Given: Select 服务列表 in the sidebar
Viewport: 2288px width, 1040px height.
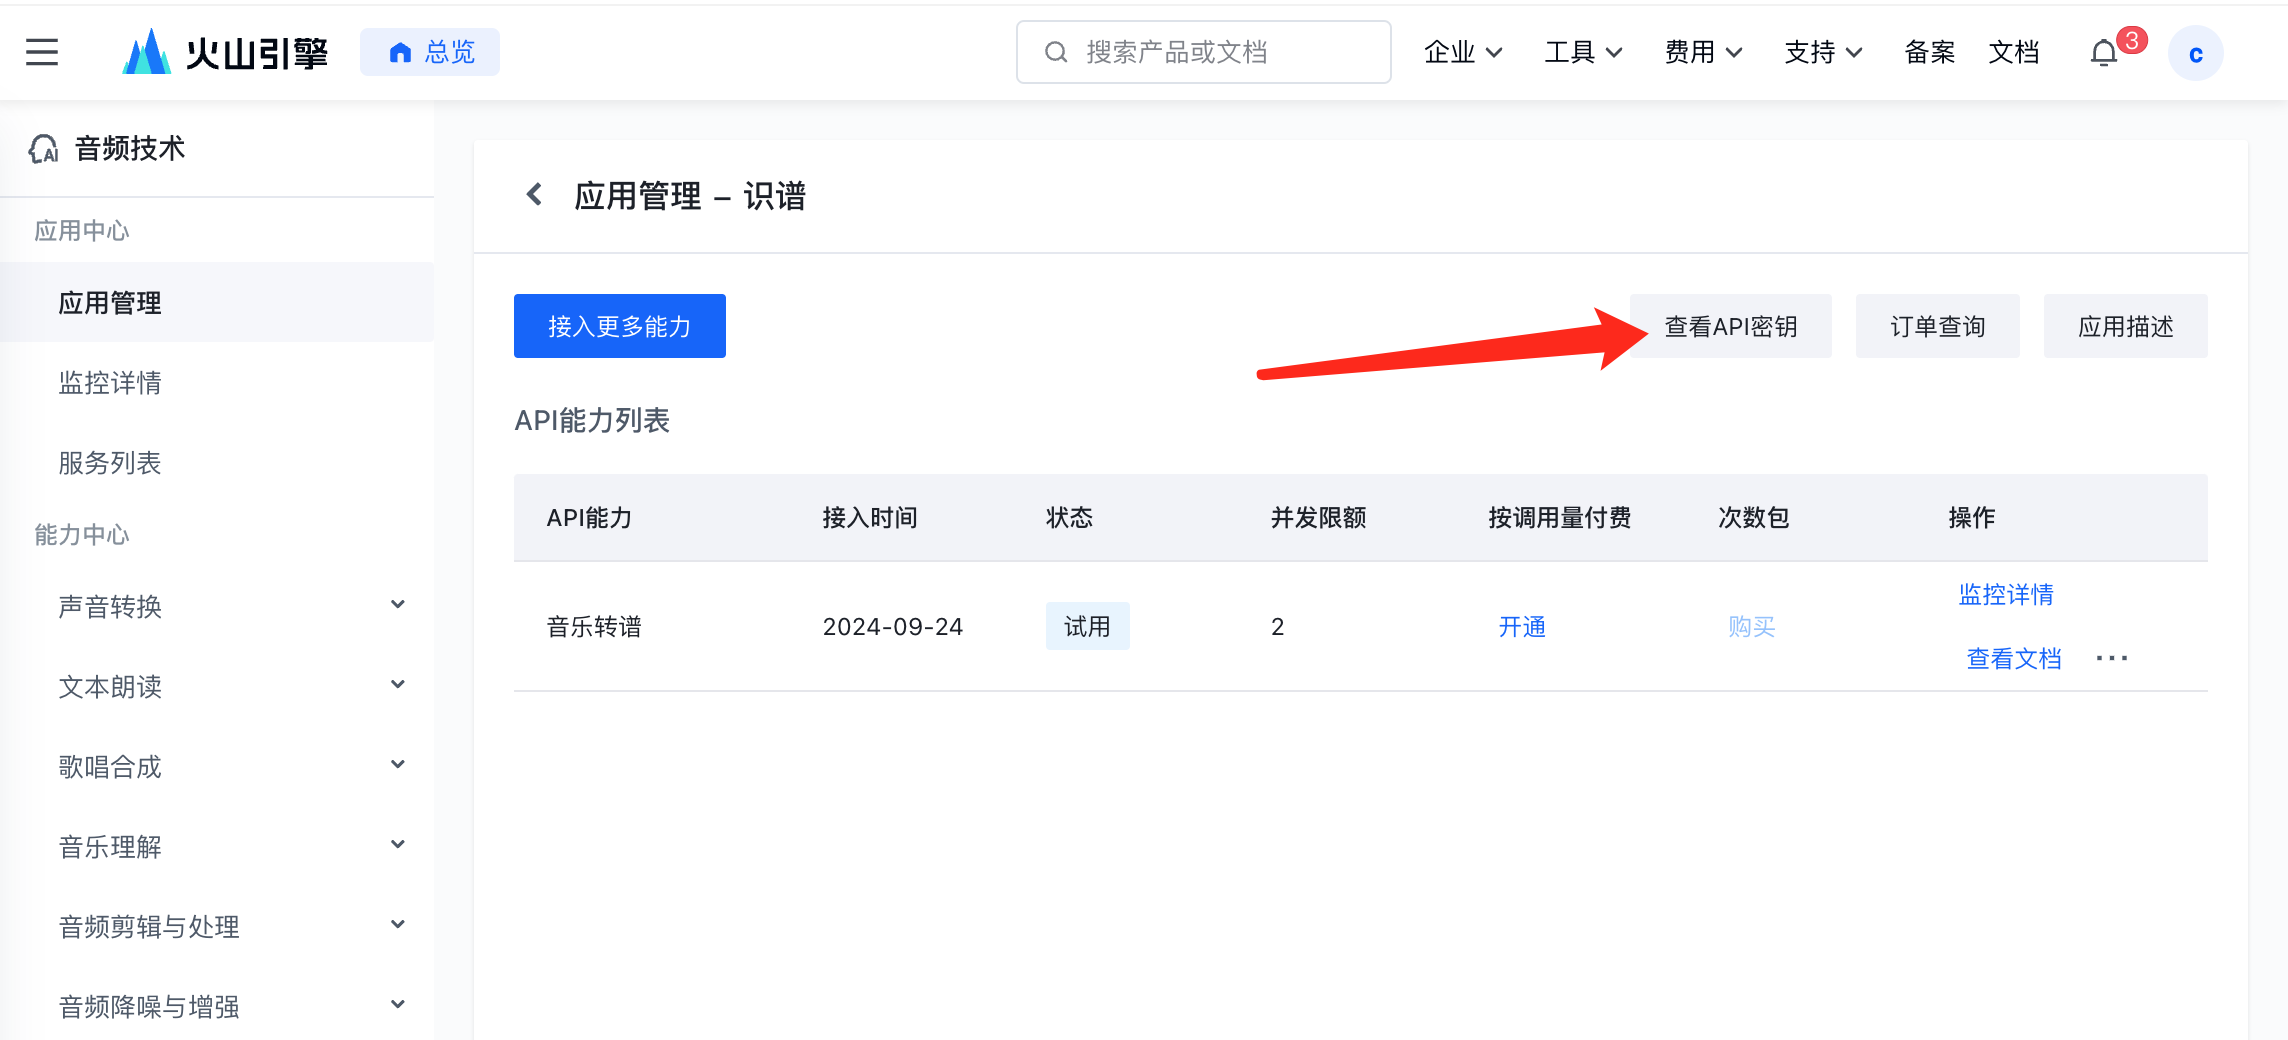Looking at the screenshot, I should pyautogui.click(x=110, y=463).
